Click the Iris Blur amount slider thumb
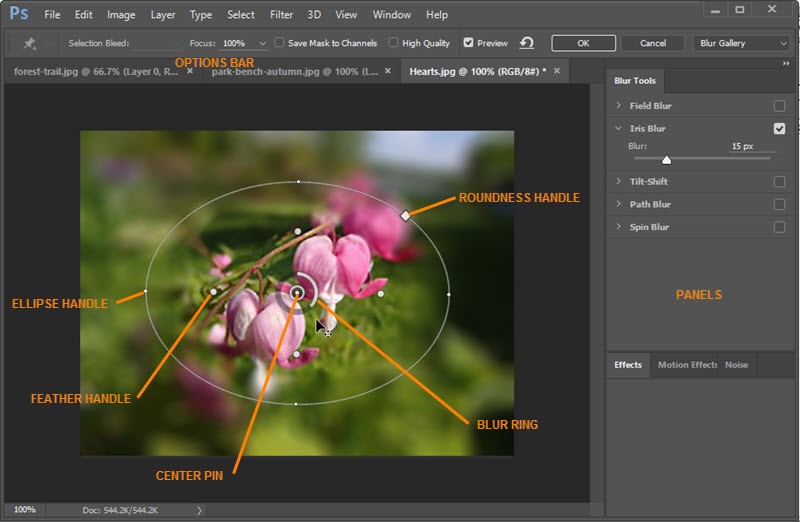 click(666, 160)
